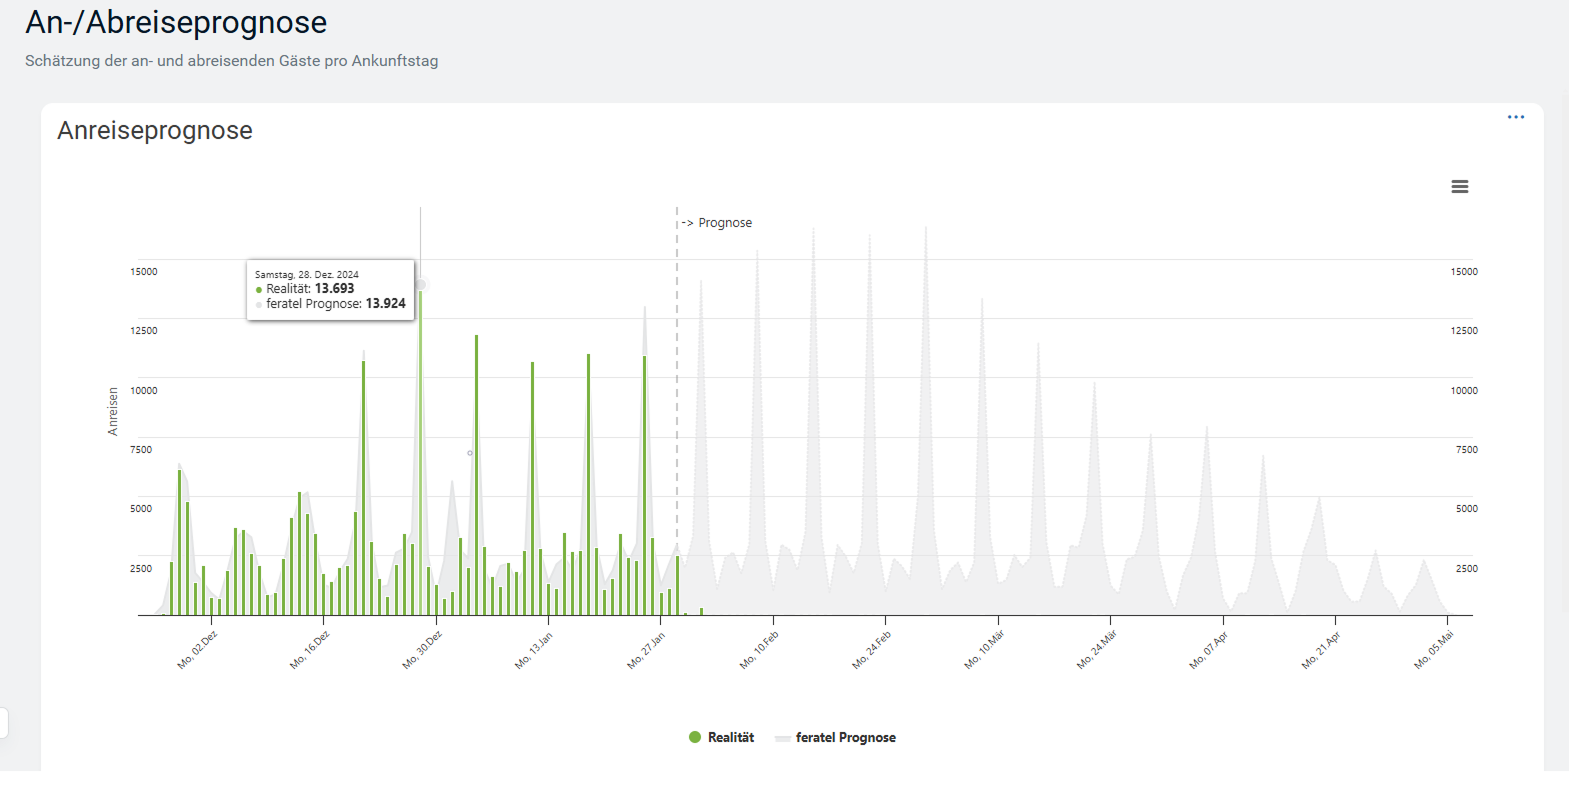Click the highlighted data point for 28. Dez.
This screenshot has height=788, width=1569.
coord(421,285)
